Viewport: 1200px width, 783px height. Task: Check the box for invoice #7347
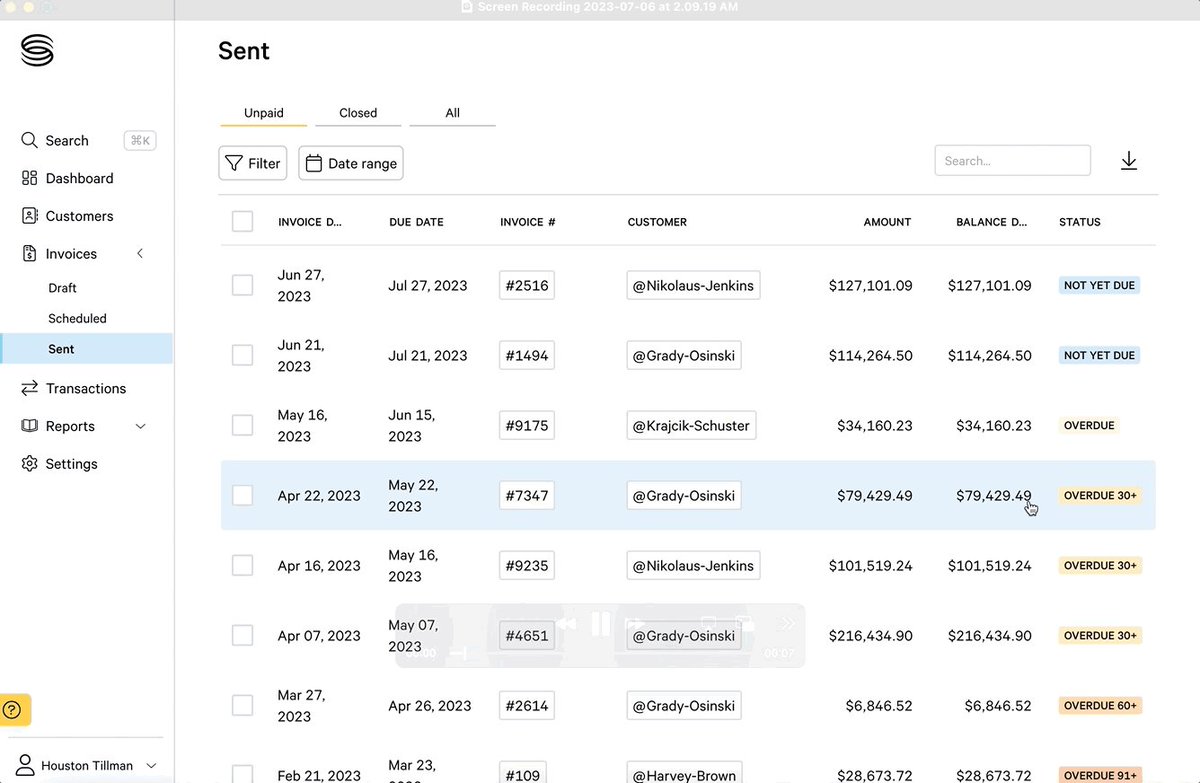coord(242,495)
